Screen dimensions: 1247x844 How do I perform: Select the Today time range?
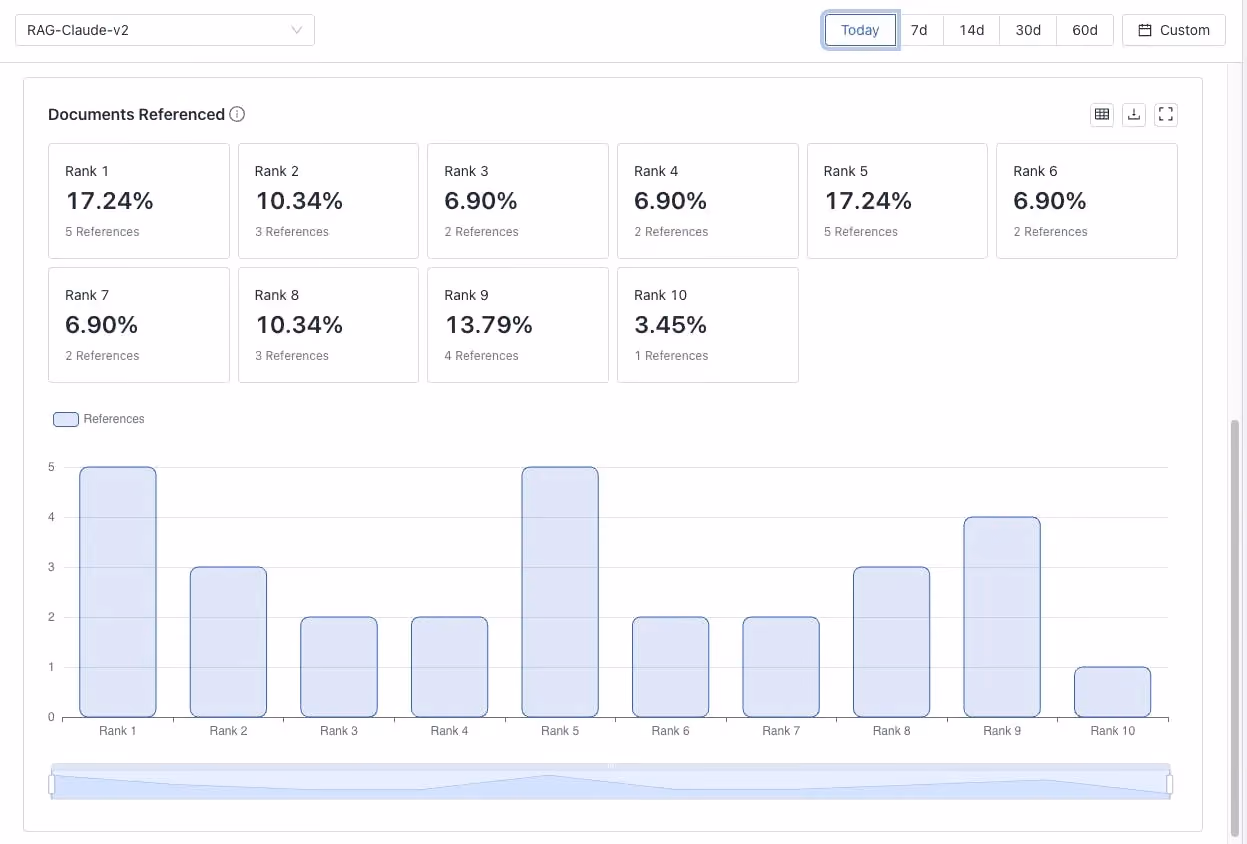coord(860,30)
